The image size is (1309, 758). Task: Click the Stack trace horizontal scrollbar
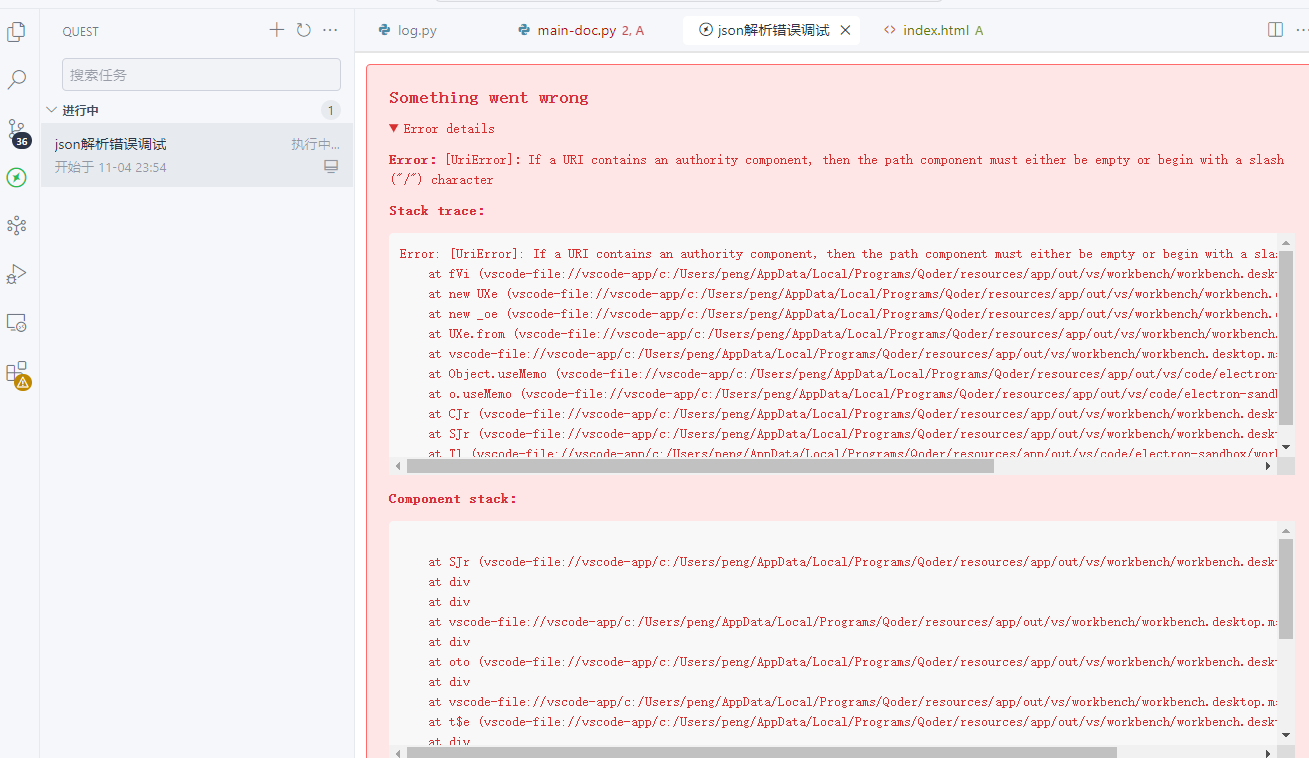700,466
